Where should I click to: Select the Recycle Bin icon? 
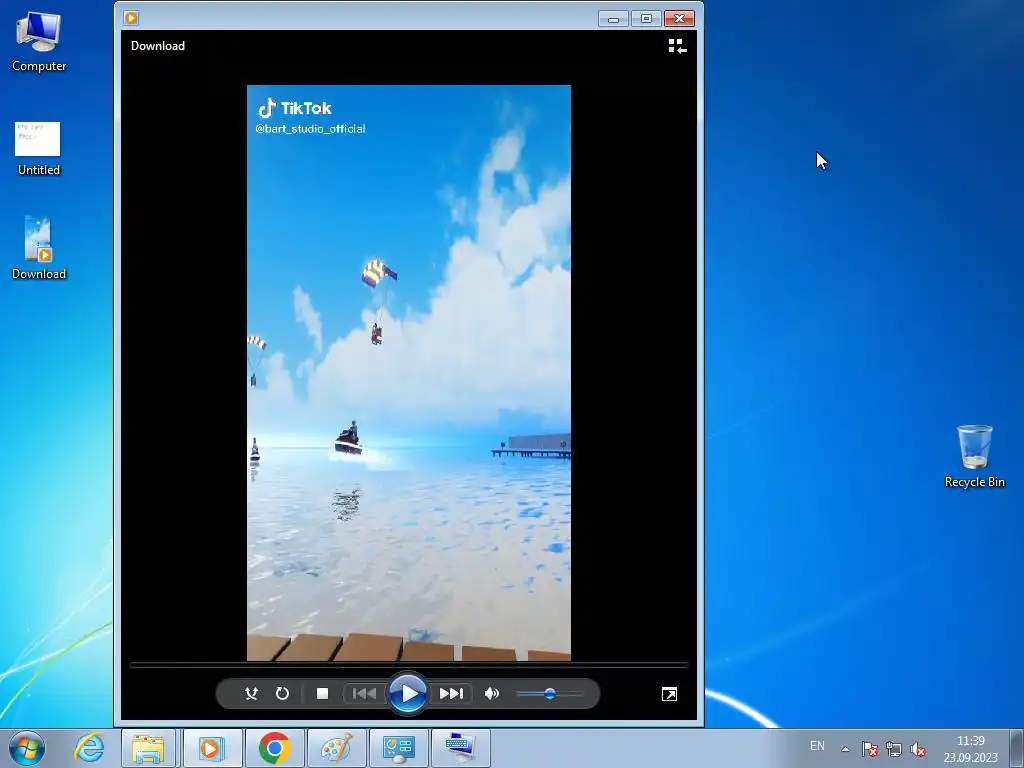[x=974, y=456]
